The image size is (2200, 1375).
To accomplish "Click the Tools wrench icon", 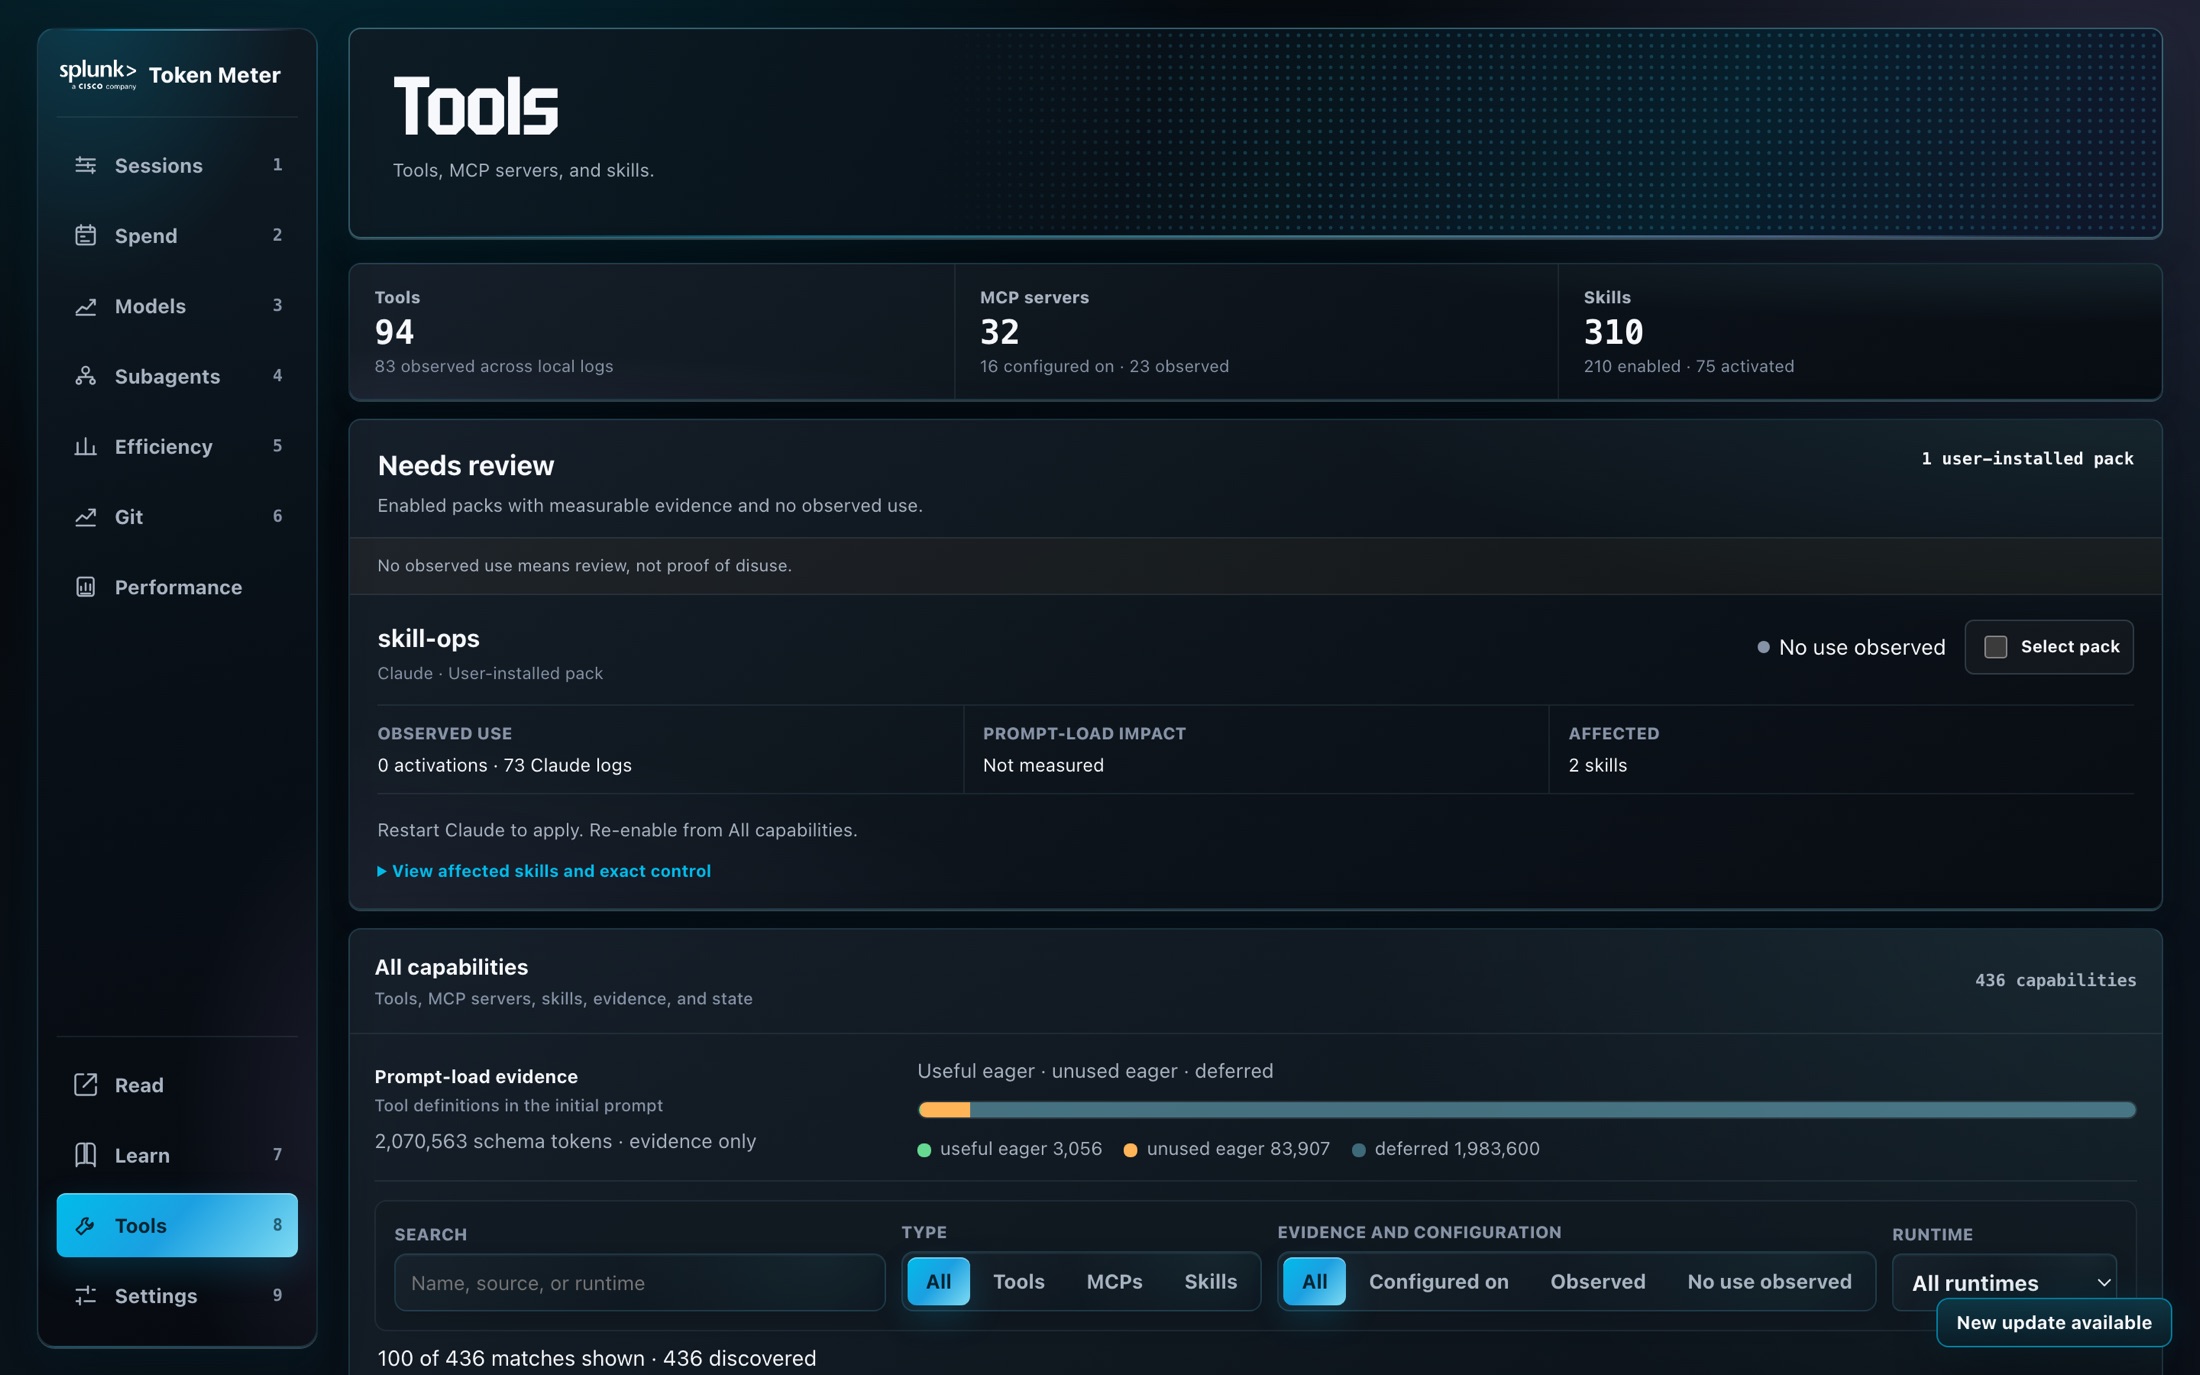I will pyautogui.click(x=85, y=1225).
